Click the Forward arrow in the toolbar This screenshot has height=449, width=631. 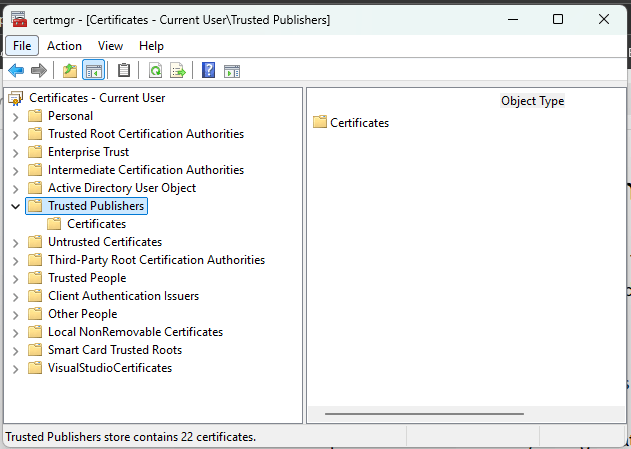tap(39, 70)
